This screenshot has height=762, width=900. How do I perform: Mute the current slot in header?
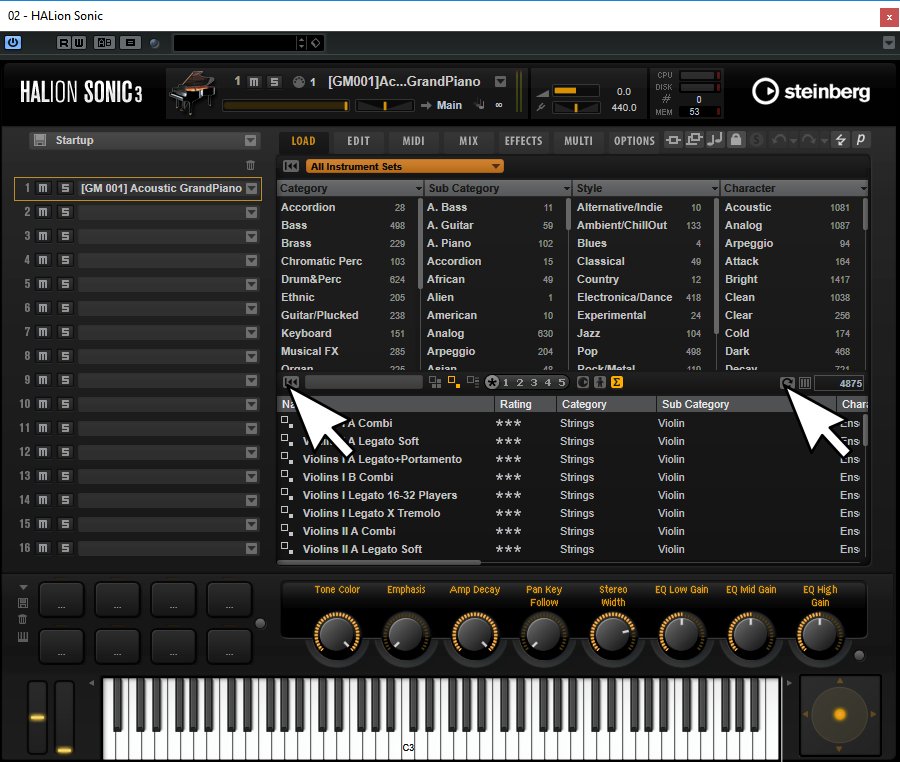(x=254, y=81)
